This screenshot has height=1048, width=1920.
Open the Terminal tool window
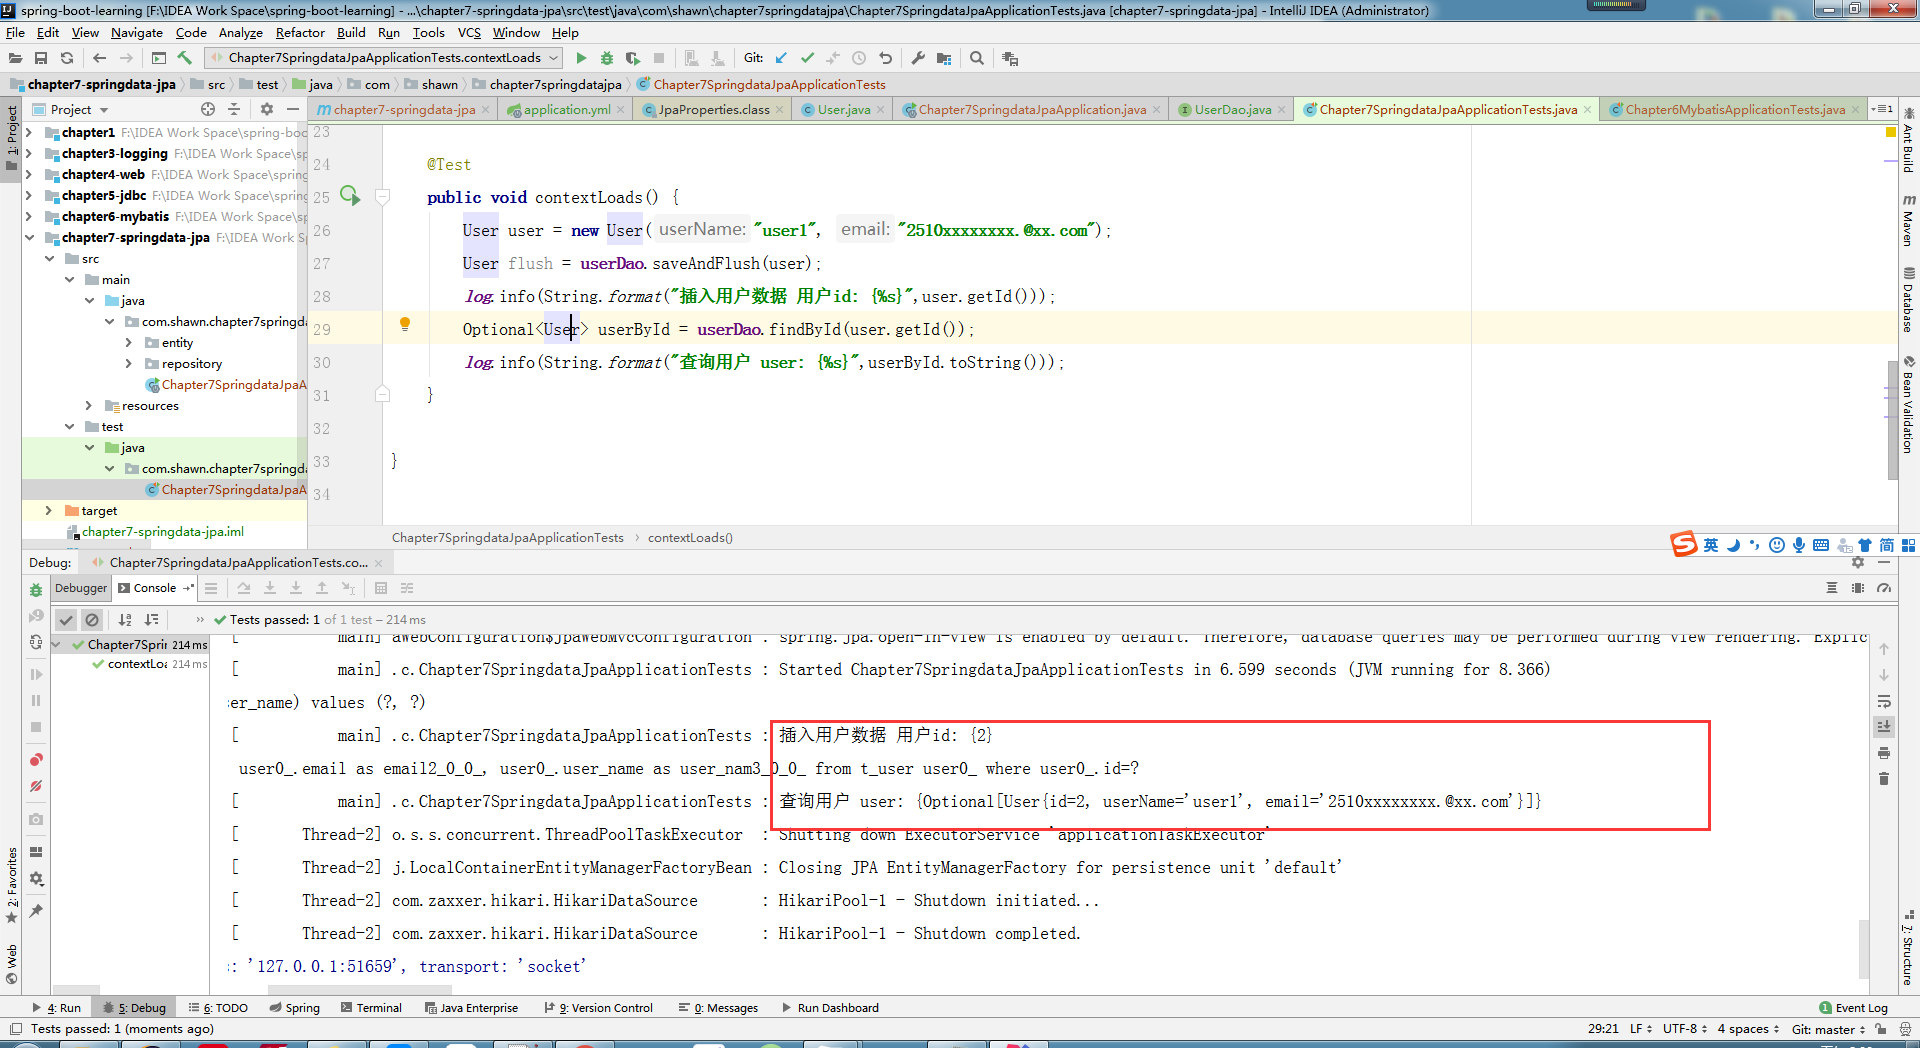[371, 1008]
